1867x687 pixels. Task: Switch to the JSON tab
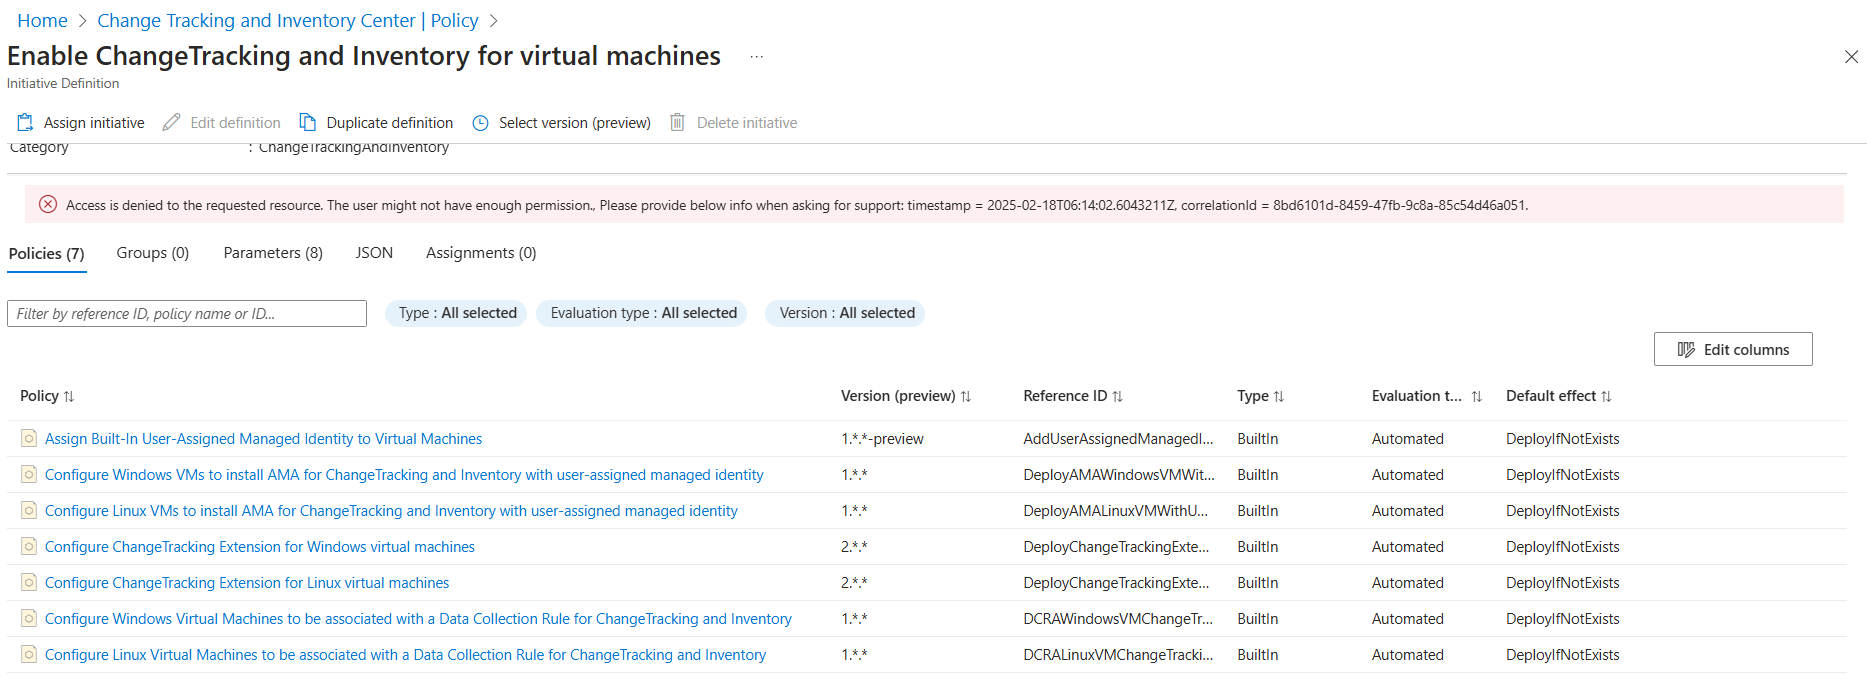click(x=374, y=253)
